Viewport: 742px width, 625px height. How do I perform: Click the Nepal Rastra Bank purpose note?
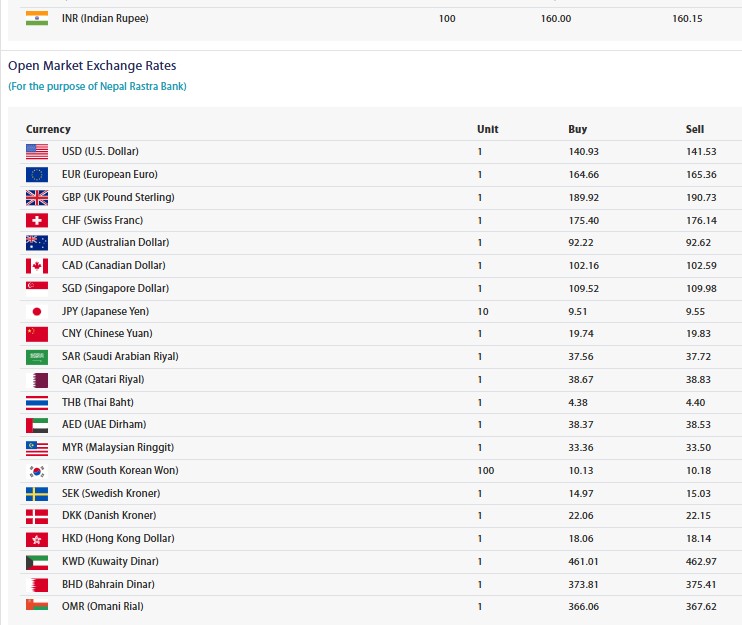click(x=97, y=86)
